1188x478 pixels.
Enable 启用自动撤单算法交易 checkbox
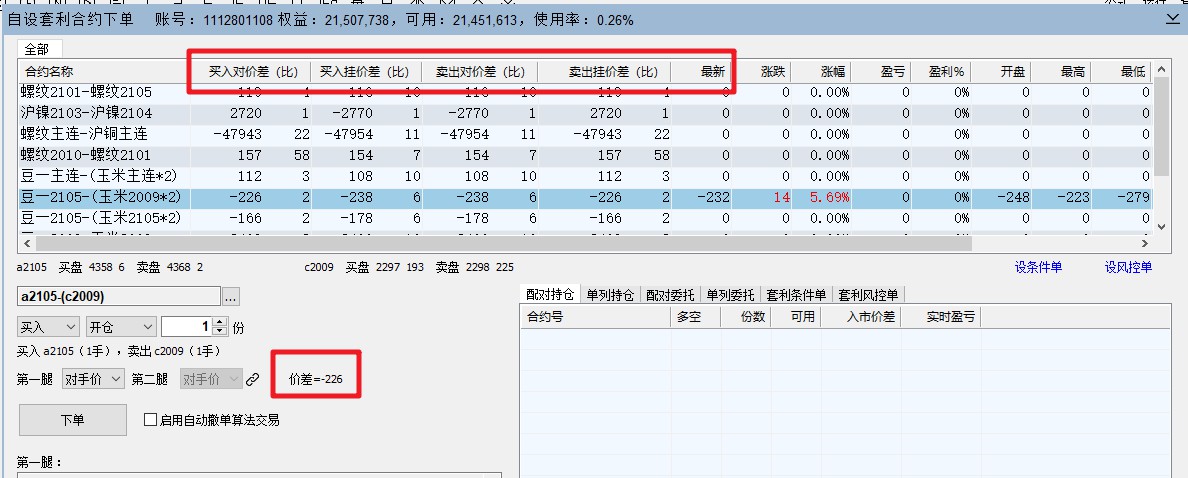tap(151, 420)
